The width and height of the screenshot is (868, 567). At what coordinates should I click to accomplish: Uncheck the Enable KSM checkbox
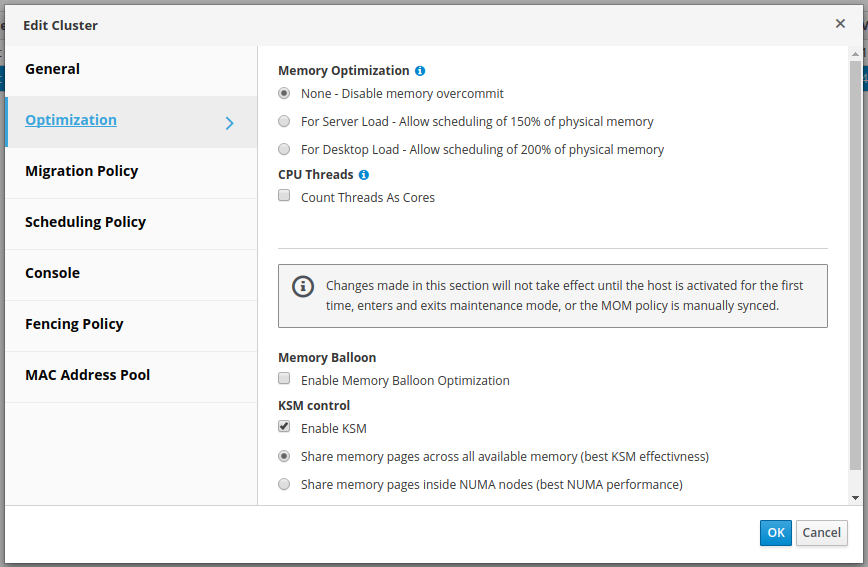[284, 427]
